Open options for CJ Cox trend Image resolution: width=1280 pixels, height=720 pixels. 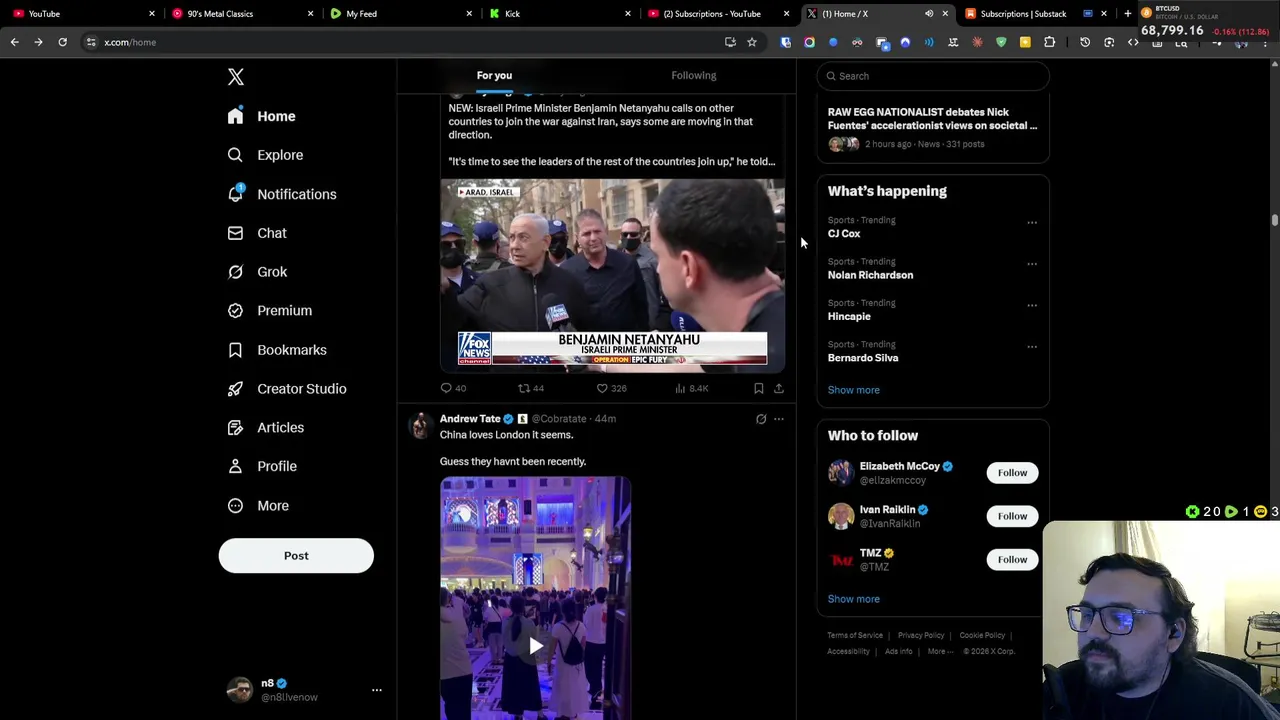click(1032, 222)
